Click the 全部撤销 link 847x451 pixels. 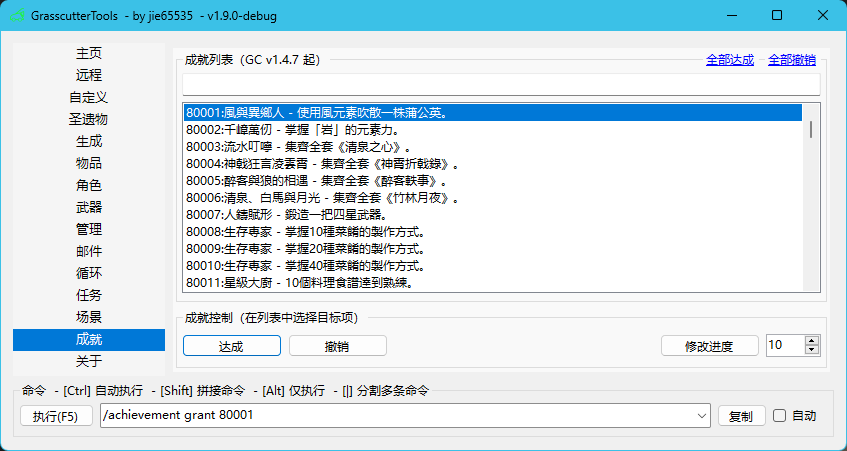pos(792,60)
